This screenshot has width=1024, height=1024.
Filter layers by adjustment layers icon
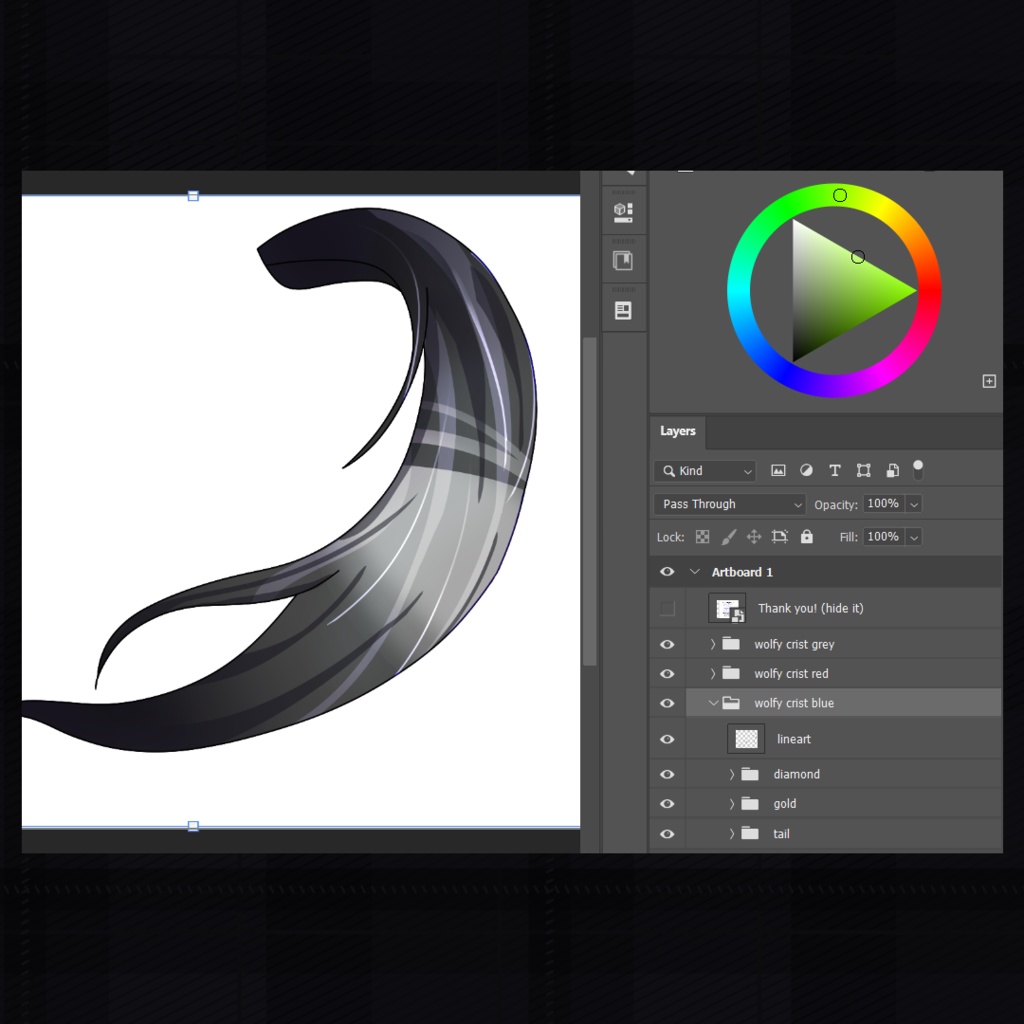[806, 470]
